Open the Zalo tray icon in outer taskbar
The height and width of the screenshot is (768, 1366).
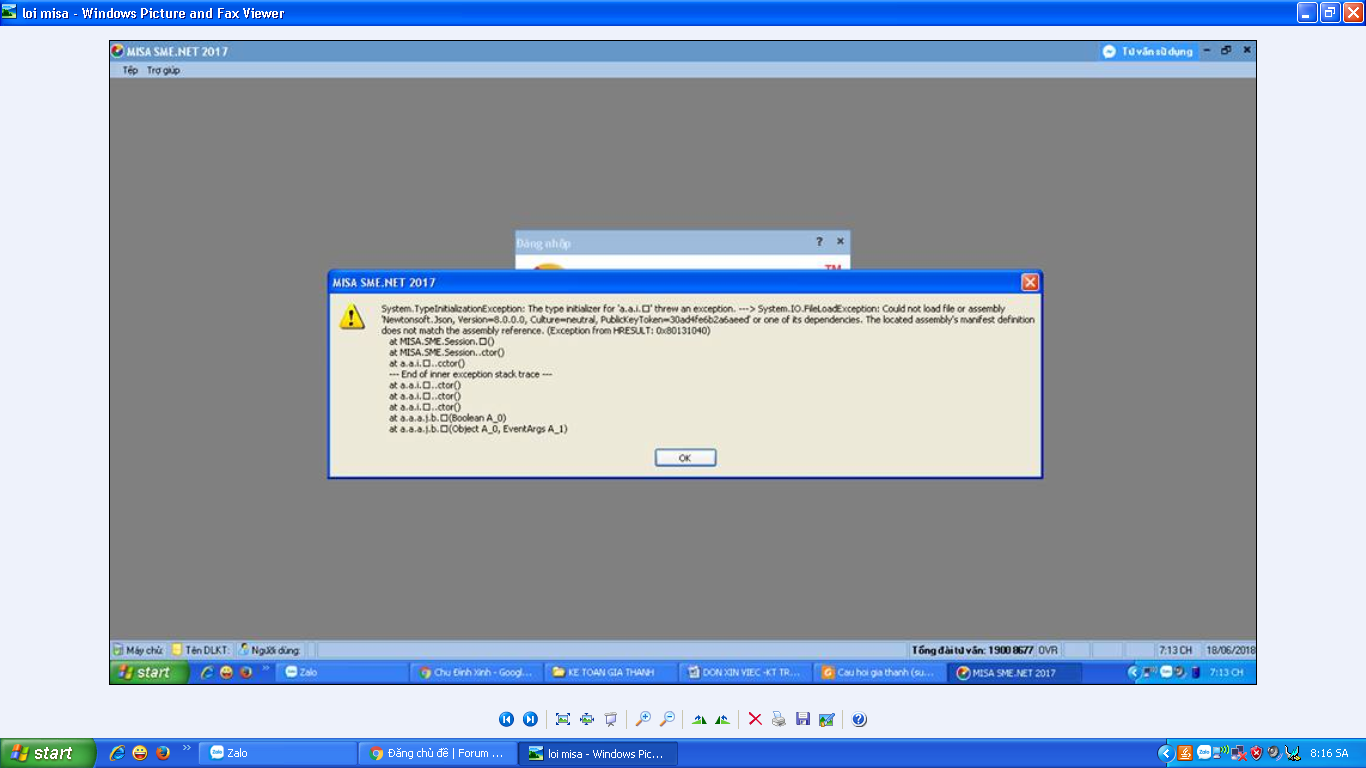pos(1204,753)
